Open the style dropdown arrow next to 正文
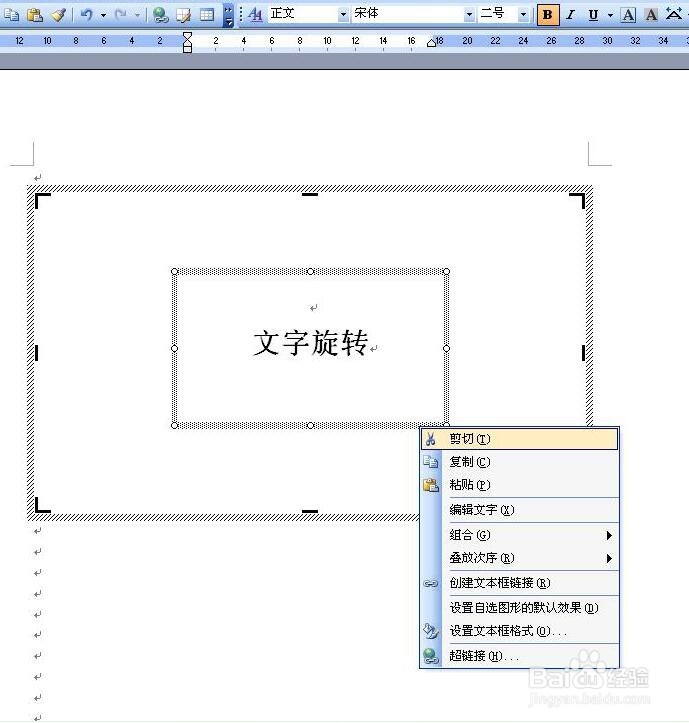 point(343,14)
